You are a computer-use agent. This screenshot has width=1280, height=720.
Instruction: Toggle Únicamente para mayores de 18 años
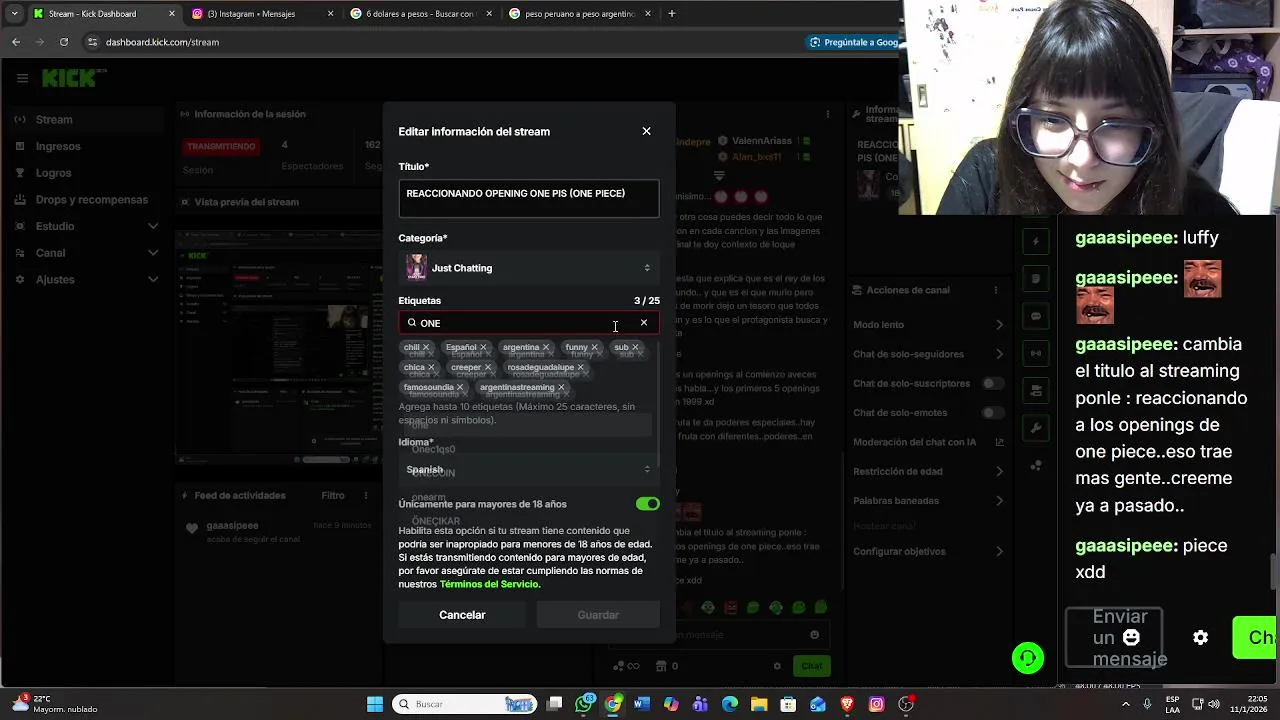tap(647, 504)
